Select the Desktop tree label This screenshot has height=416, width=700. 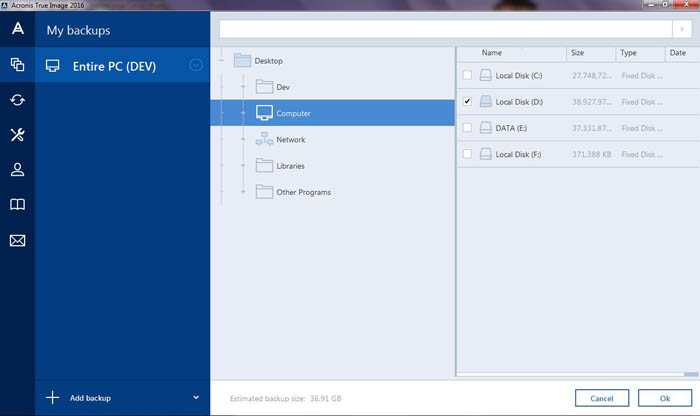click(268, 61)
